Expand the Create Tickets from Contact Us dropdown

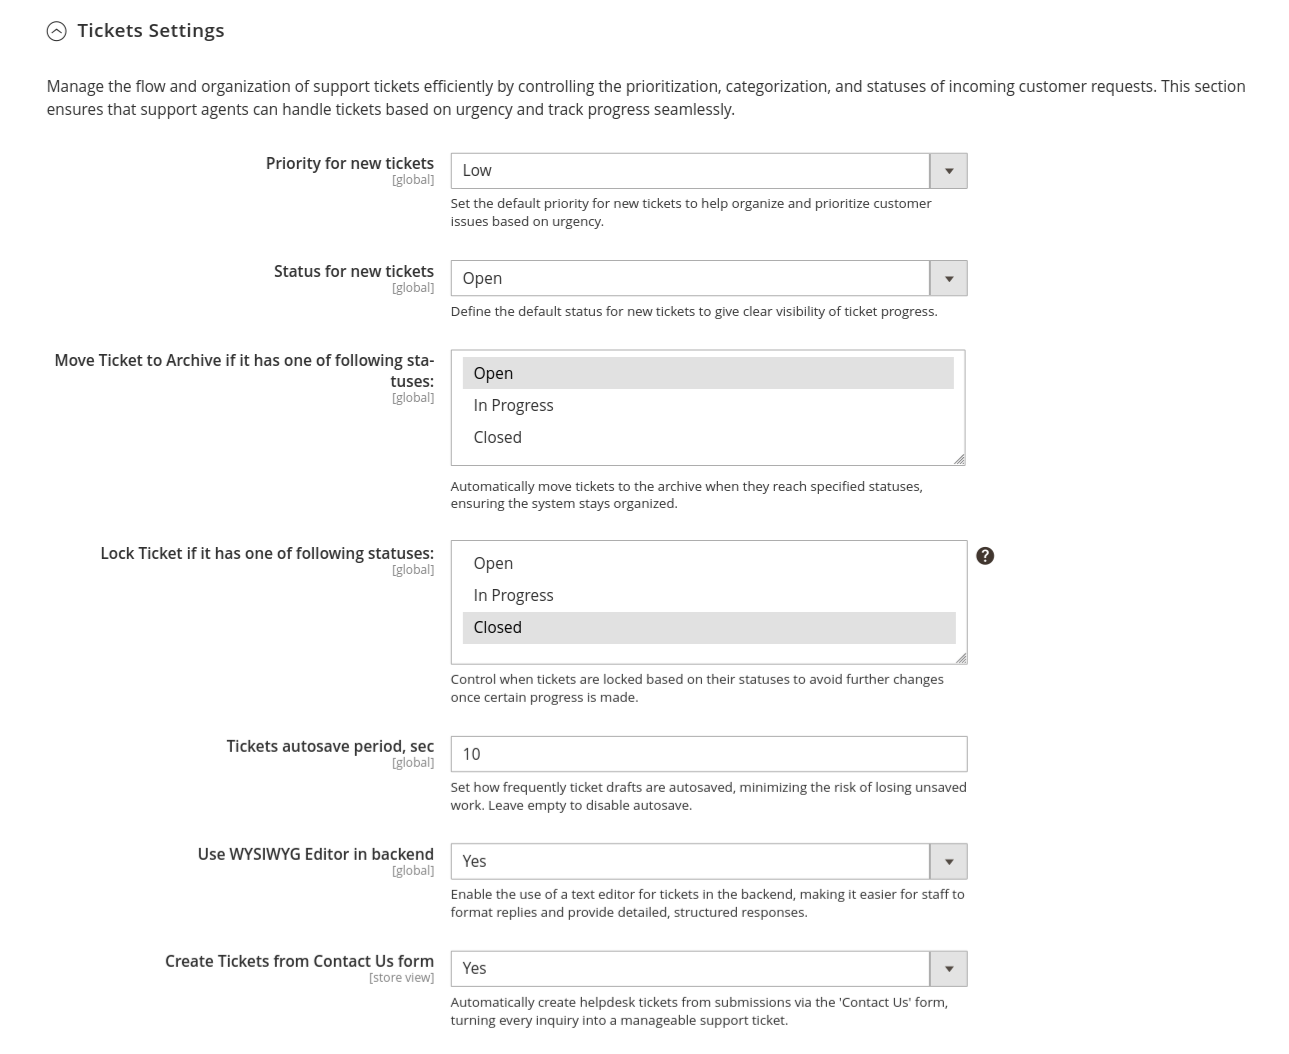[690, 968]
